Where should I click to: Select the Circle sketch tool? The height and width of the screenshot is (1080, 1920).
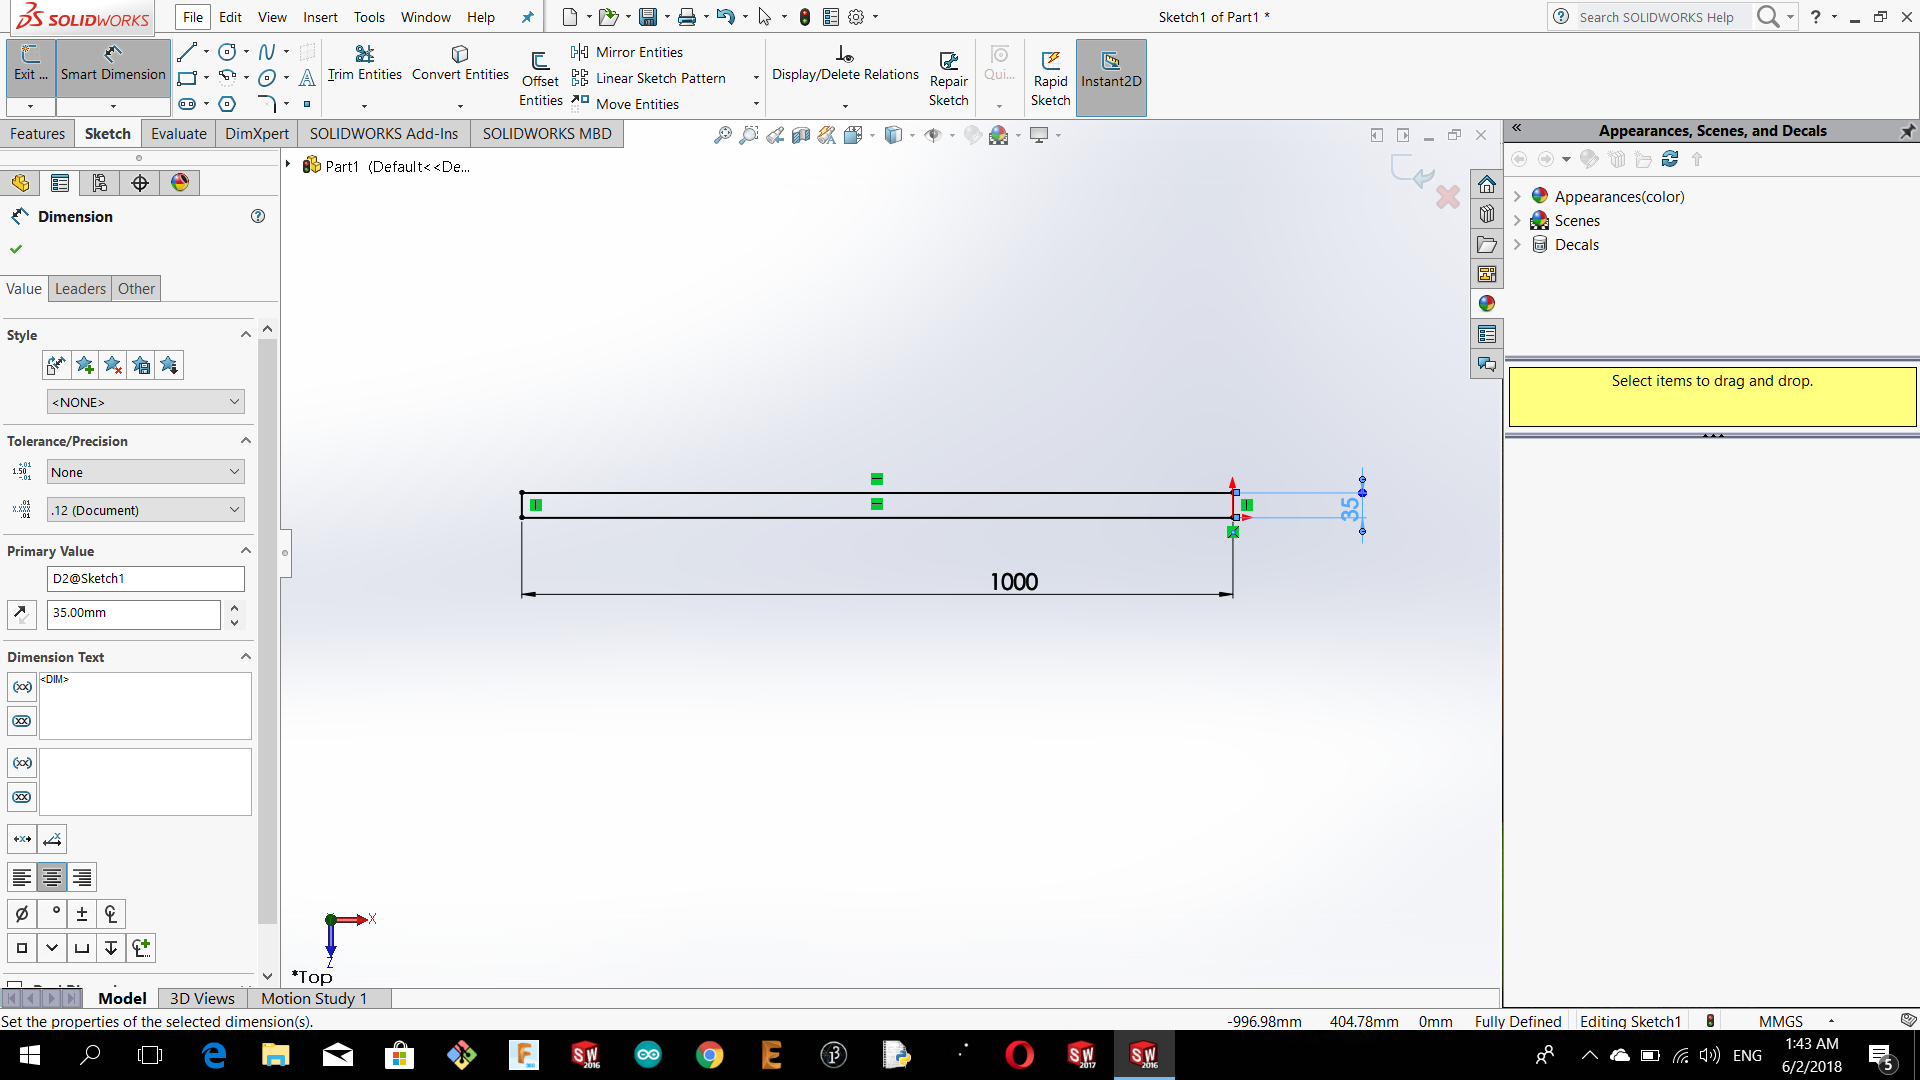[228, 52]
